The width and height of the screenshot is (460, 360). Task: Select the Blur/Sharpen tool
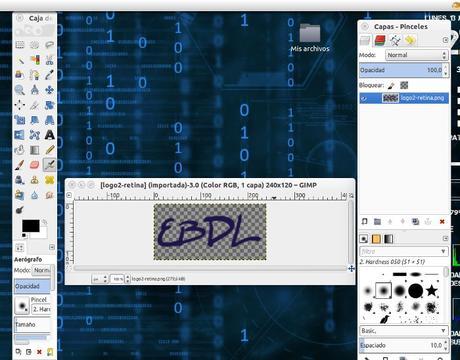coord(35,195)
